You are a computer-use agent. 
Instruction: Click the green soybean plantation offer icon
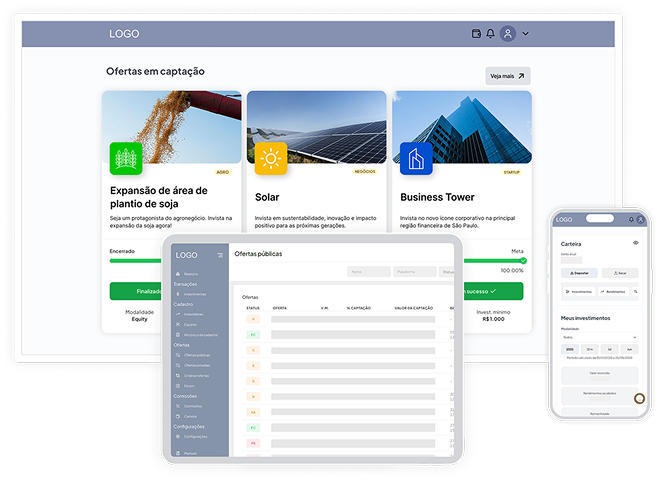click(126, 158)
